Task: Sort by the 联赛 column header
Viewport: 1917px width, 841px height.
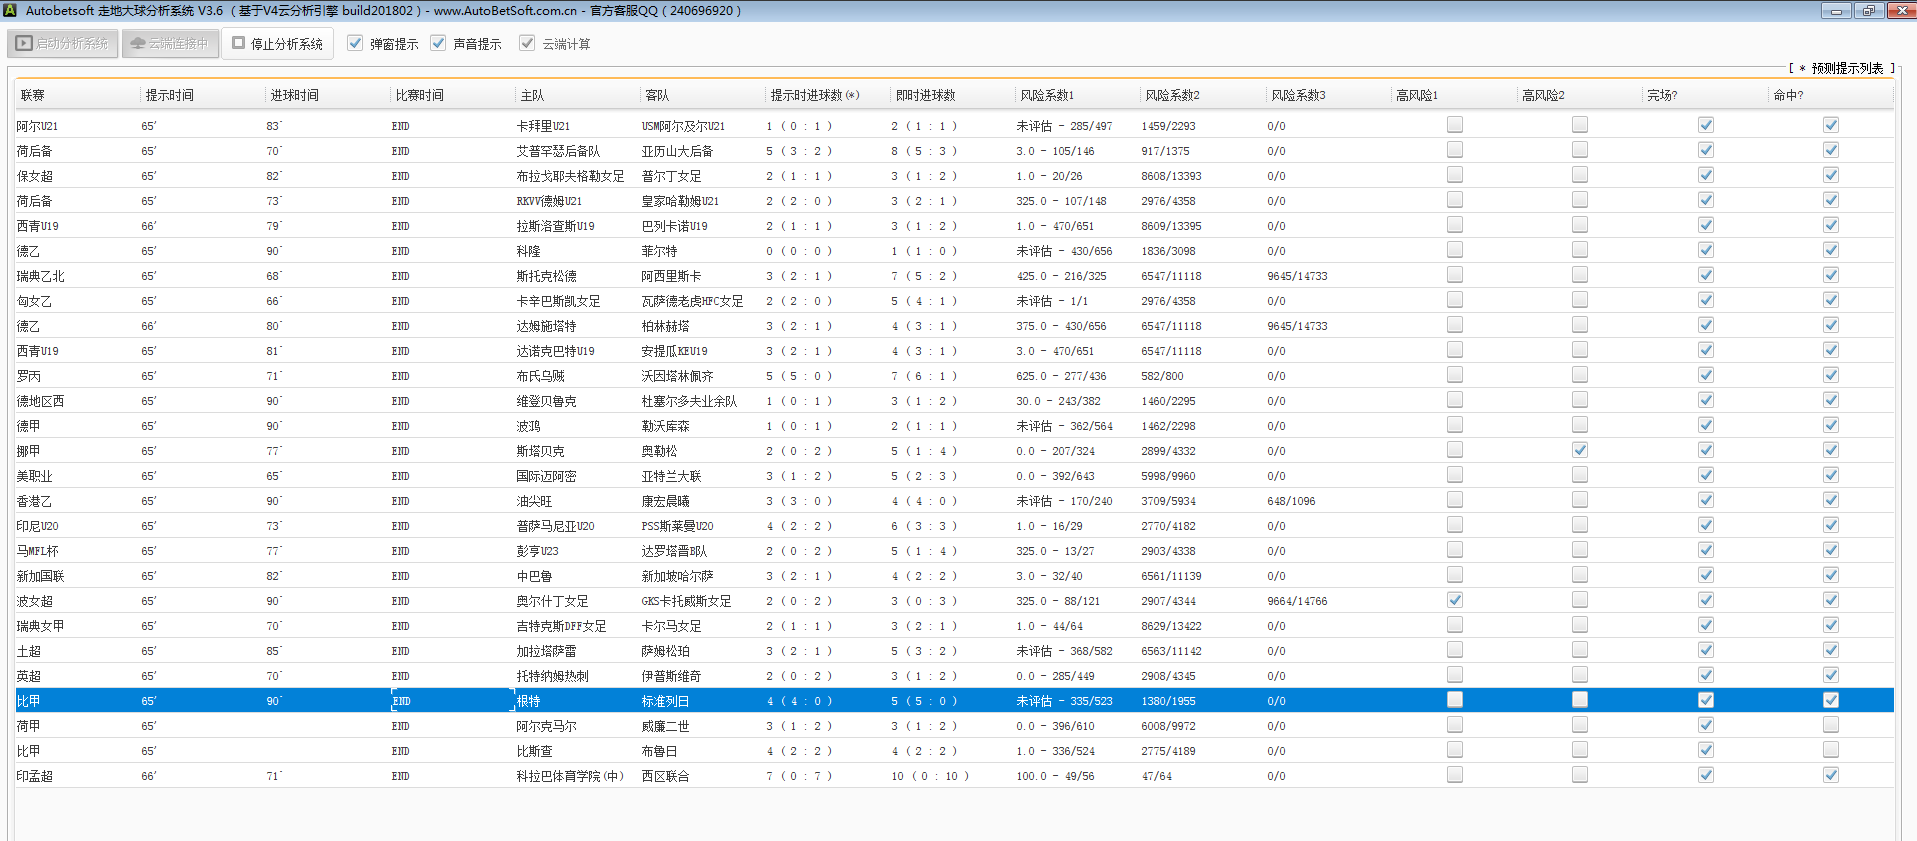Action: pos(33,96)
